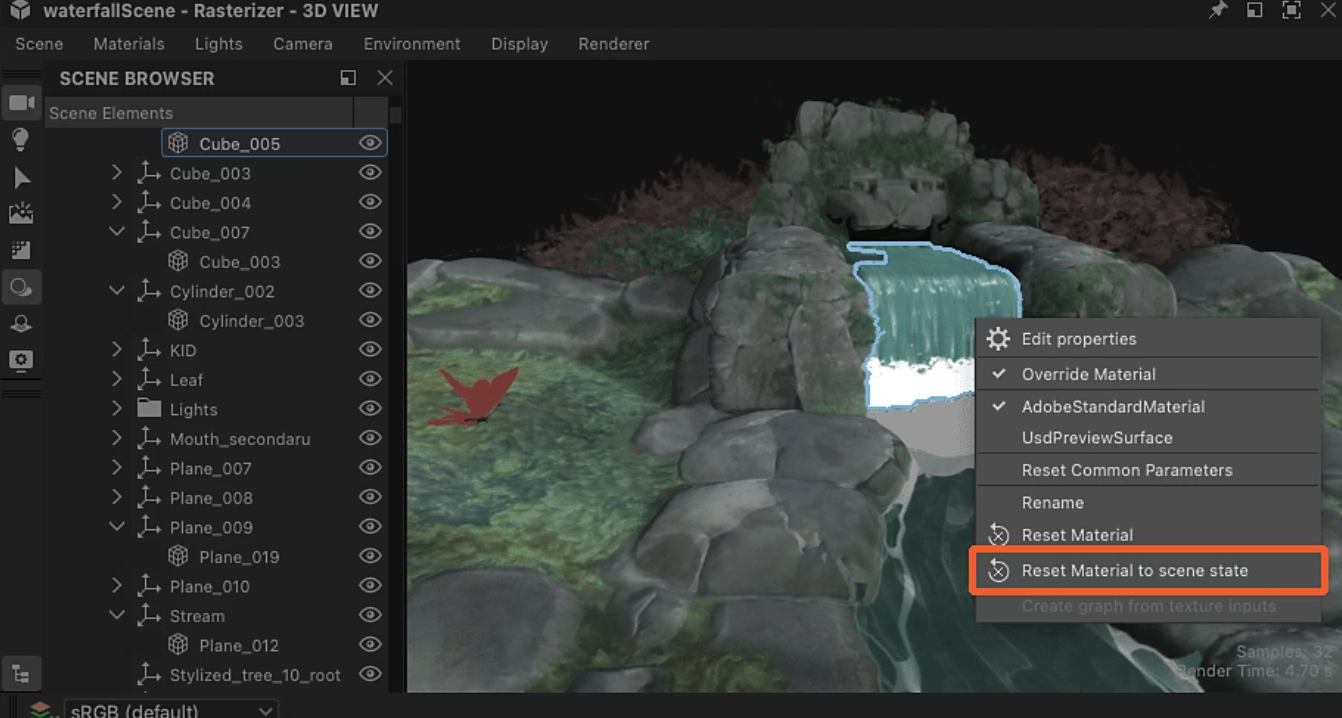Collapse the Plane_009 node
The image size is (1342, 718).
(x=117, y=526)
